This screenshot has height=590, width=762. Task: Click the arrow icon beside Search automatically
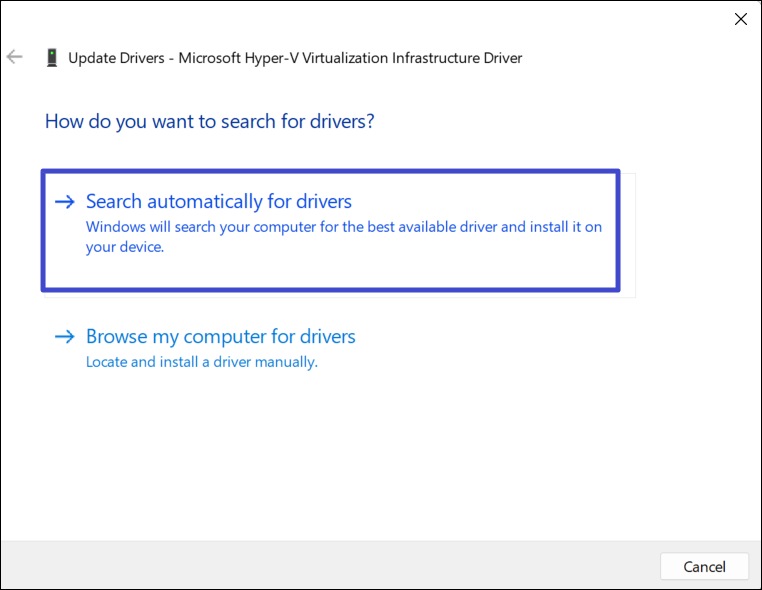(x=65, y=202)
